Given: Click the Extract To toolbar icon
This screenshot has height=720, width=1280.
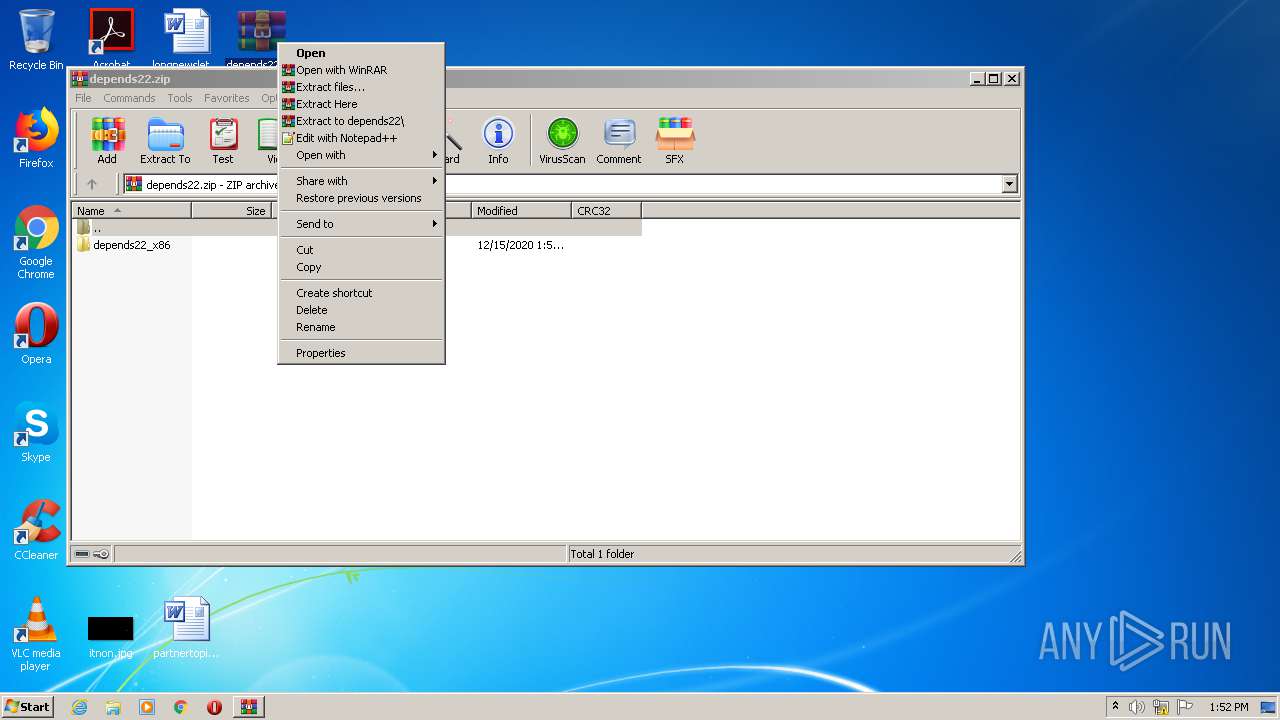Looking at the screenshot, I should pyautogui.click(x=165, y=141).
